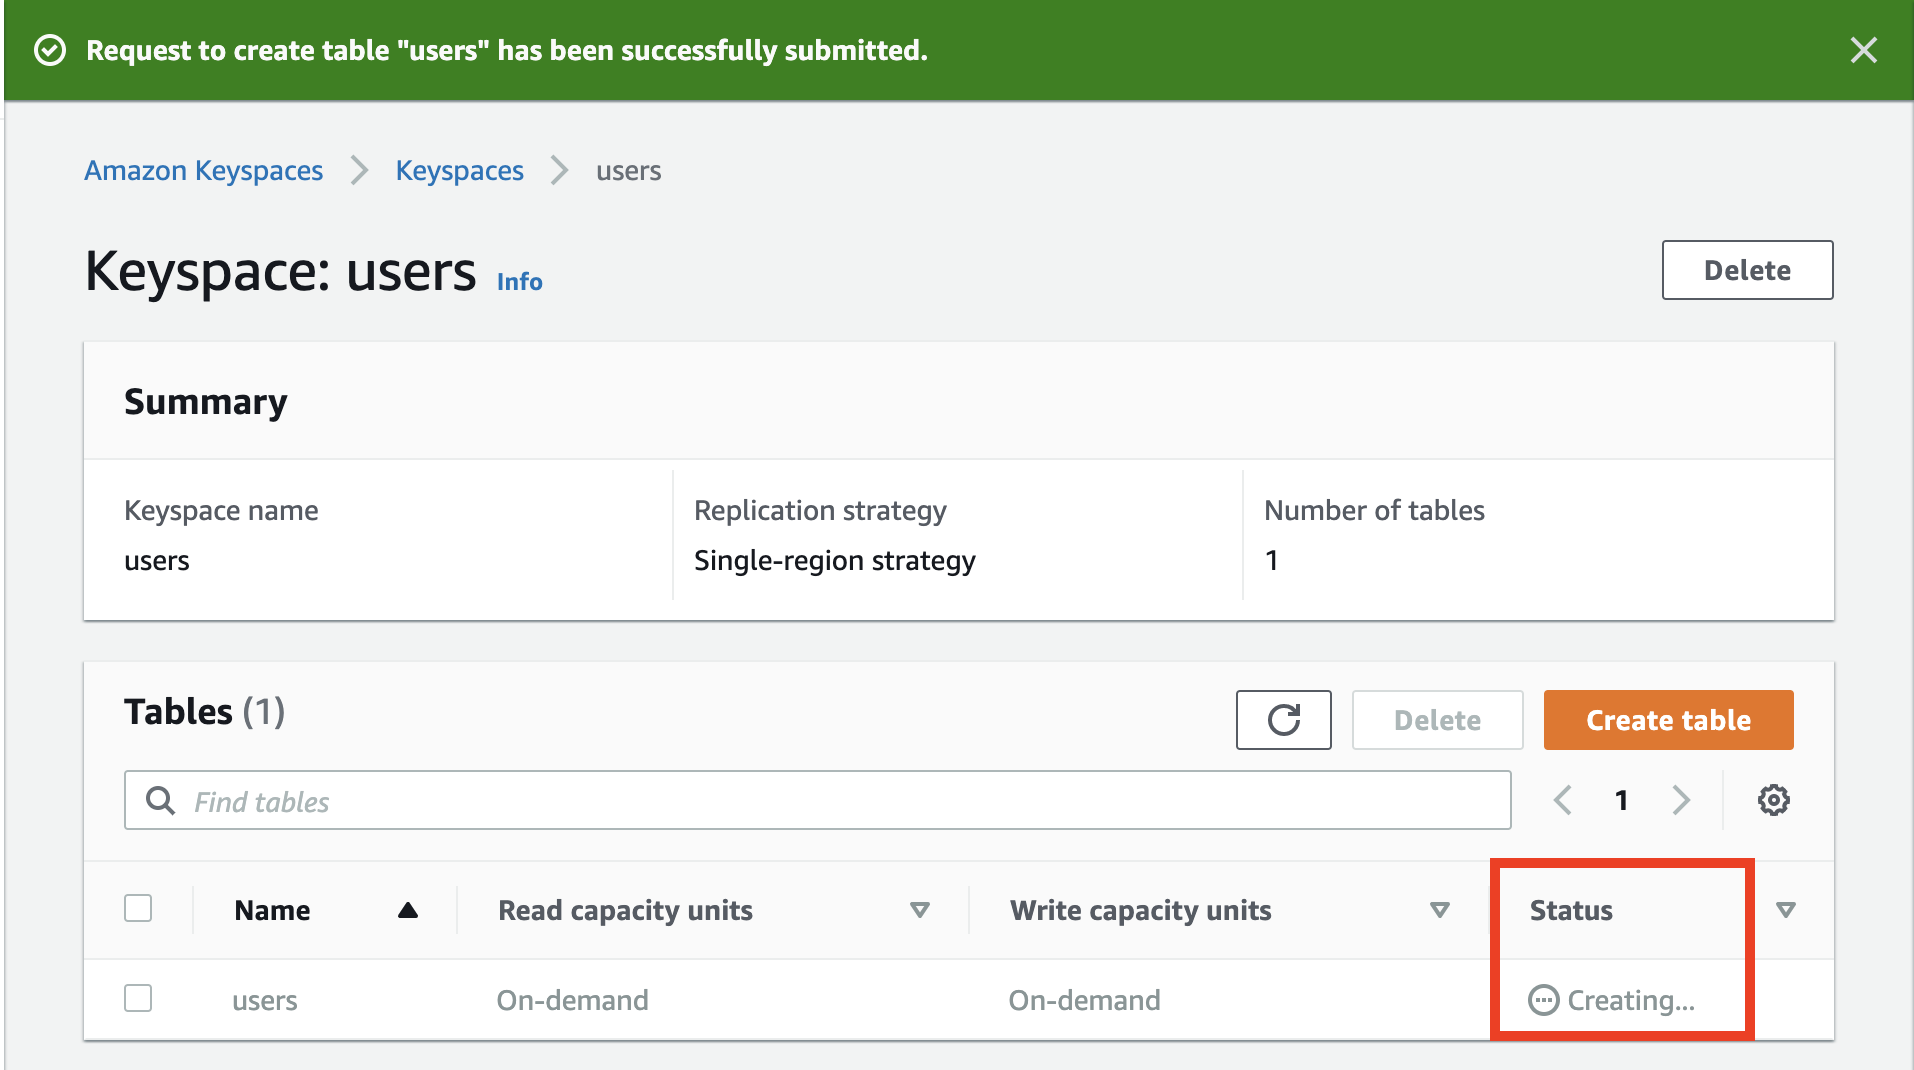This screenshot has height=1070, width=1914.
Task: Click users row Read capacity 'On-demand'
Action: [x=573, y=1000]
